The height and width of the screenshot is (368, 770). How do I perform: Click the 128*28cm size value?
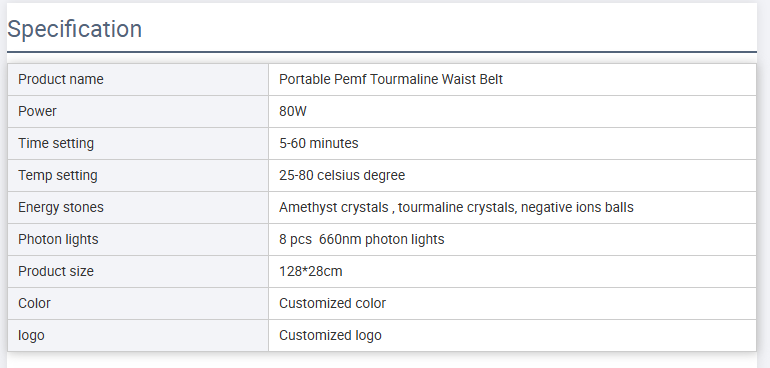310,271
